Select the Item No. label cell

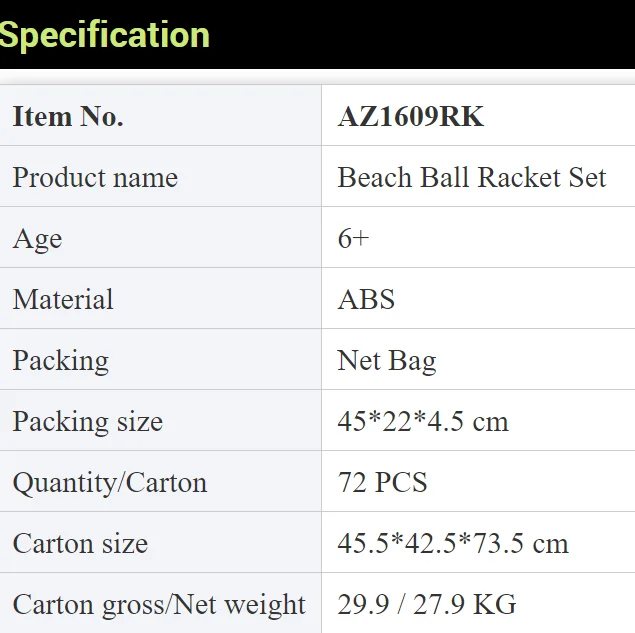pos(160,115)
